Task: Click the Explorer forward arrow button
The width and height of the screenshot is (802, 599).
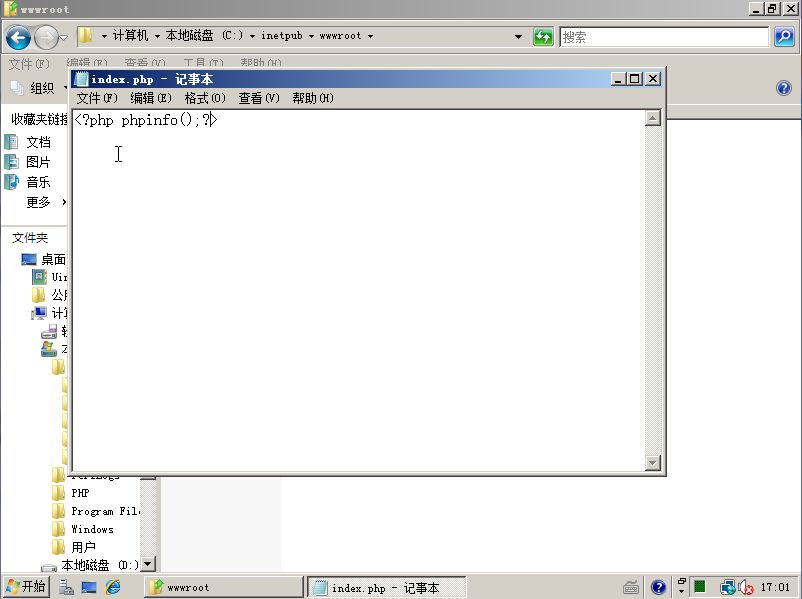Action: pos(46,37)
